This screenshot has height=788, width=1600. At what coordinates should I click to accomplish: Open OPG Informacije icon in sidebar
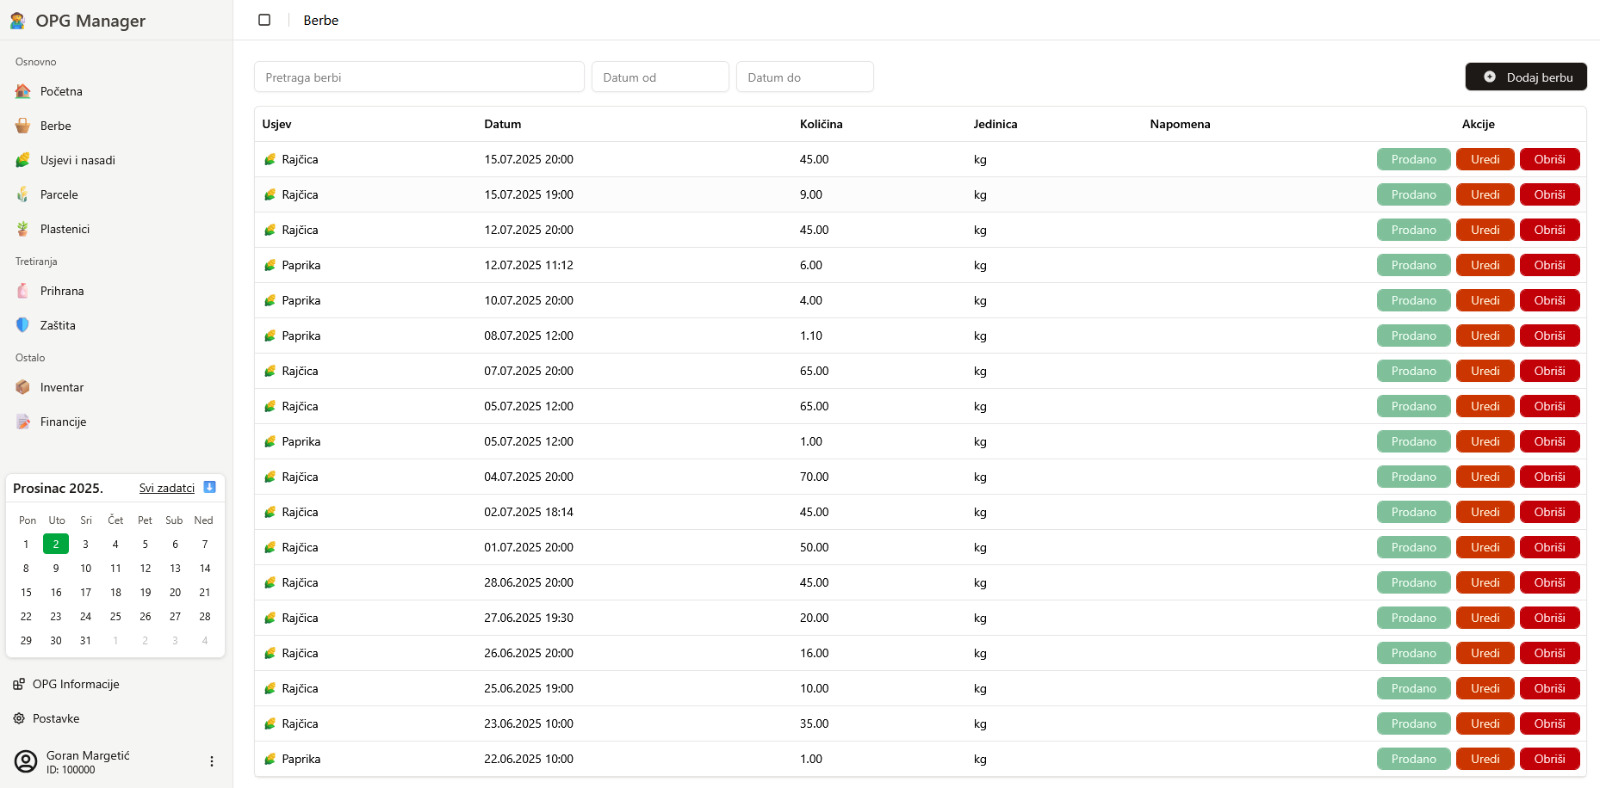[x=19, y=684]
